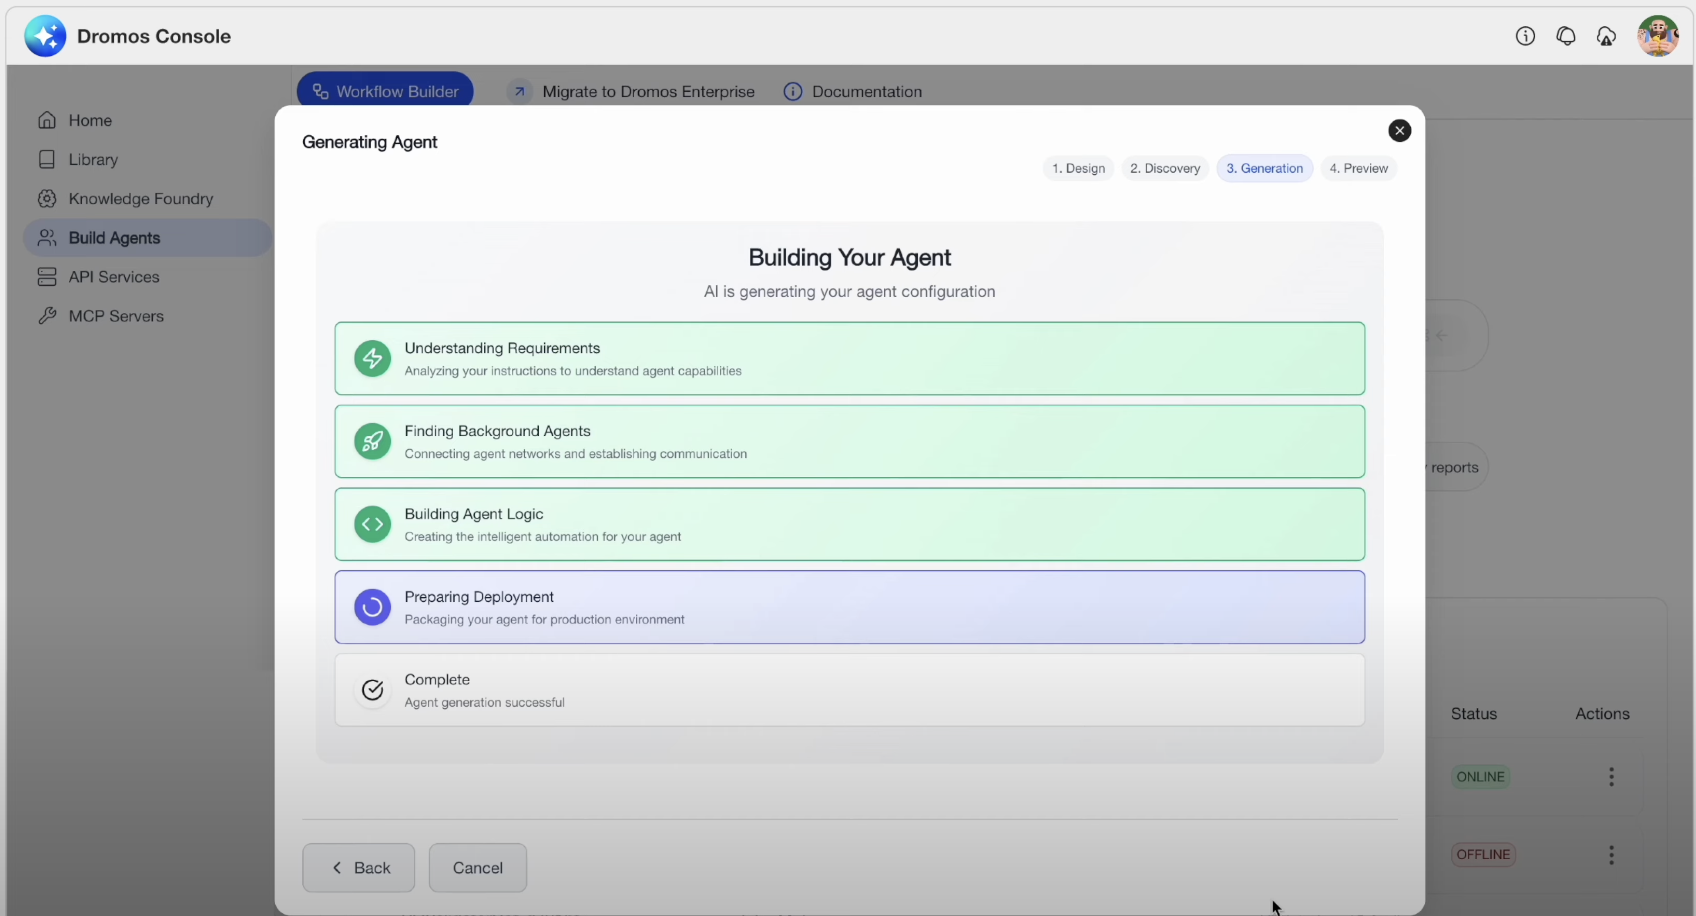Image resolution: width=1696 pixels, height=916 pixels.
Task: Click the Complete checkmark icon
Action: (372, 690)
